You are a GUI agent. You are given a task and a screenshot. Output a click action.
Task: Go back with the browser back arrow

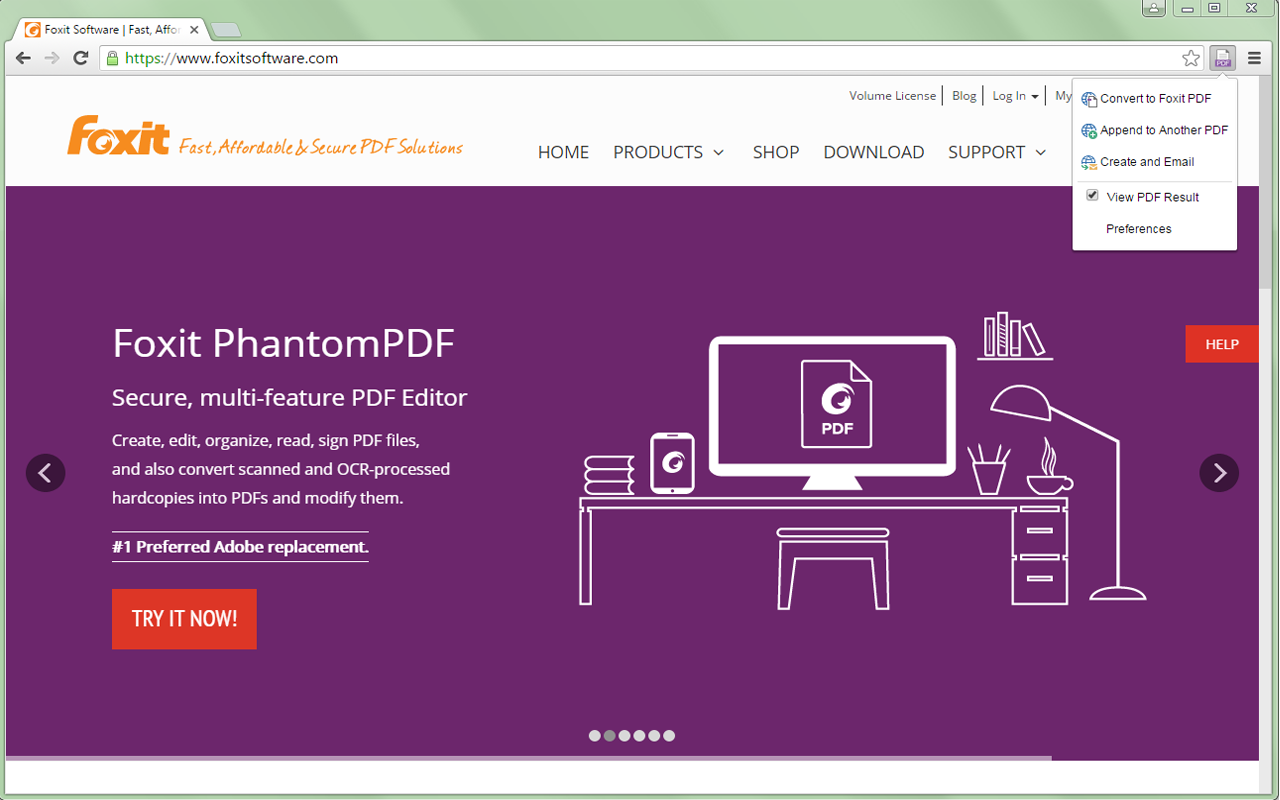(x=23, y=58)
